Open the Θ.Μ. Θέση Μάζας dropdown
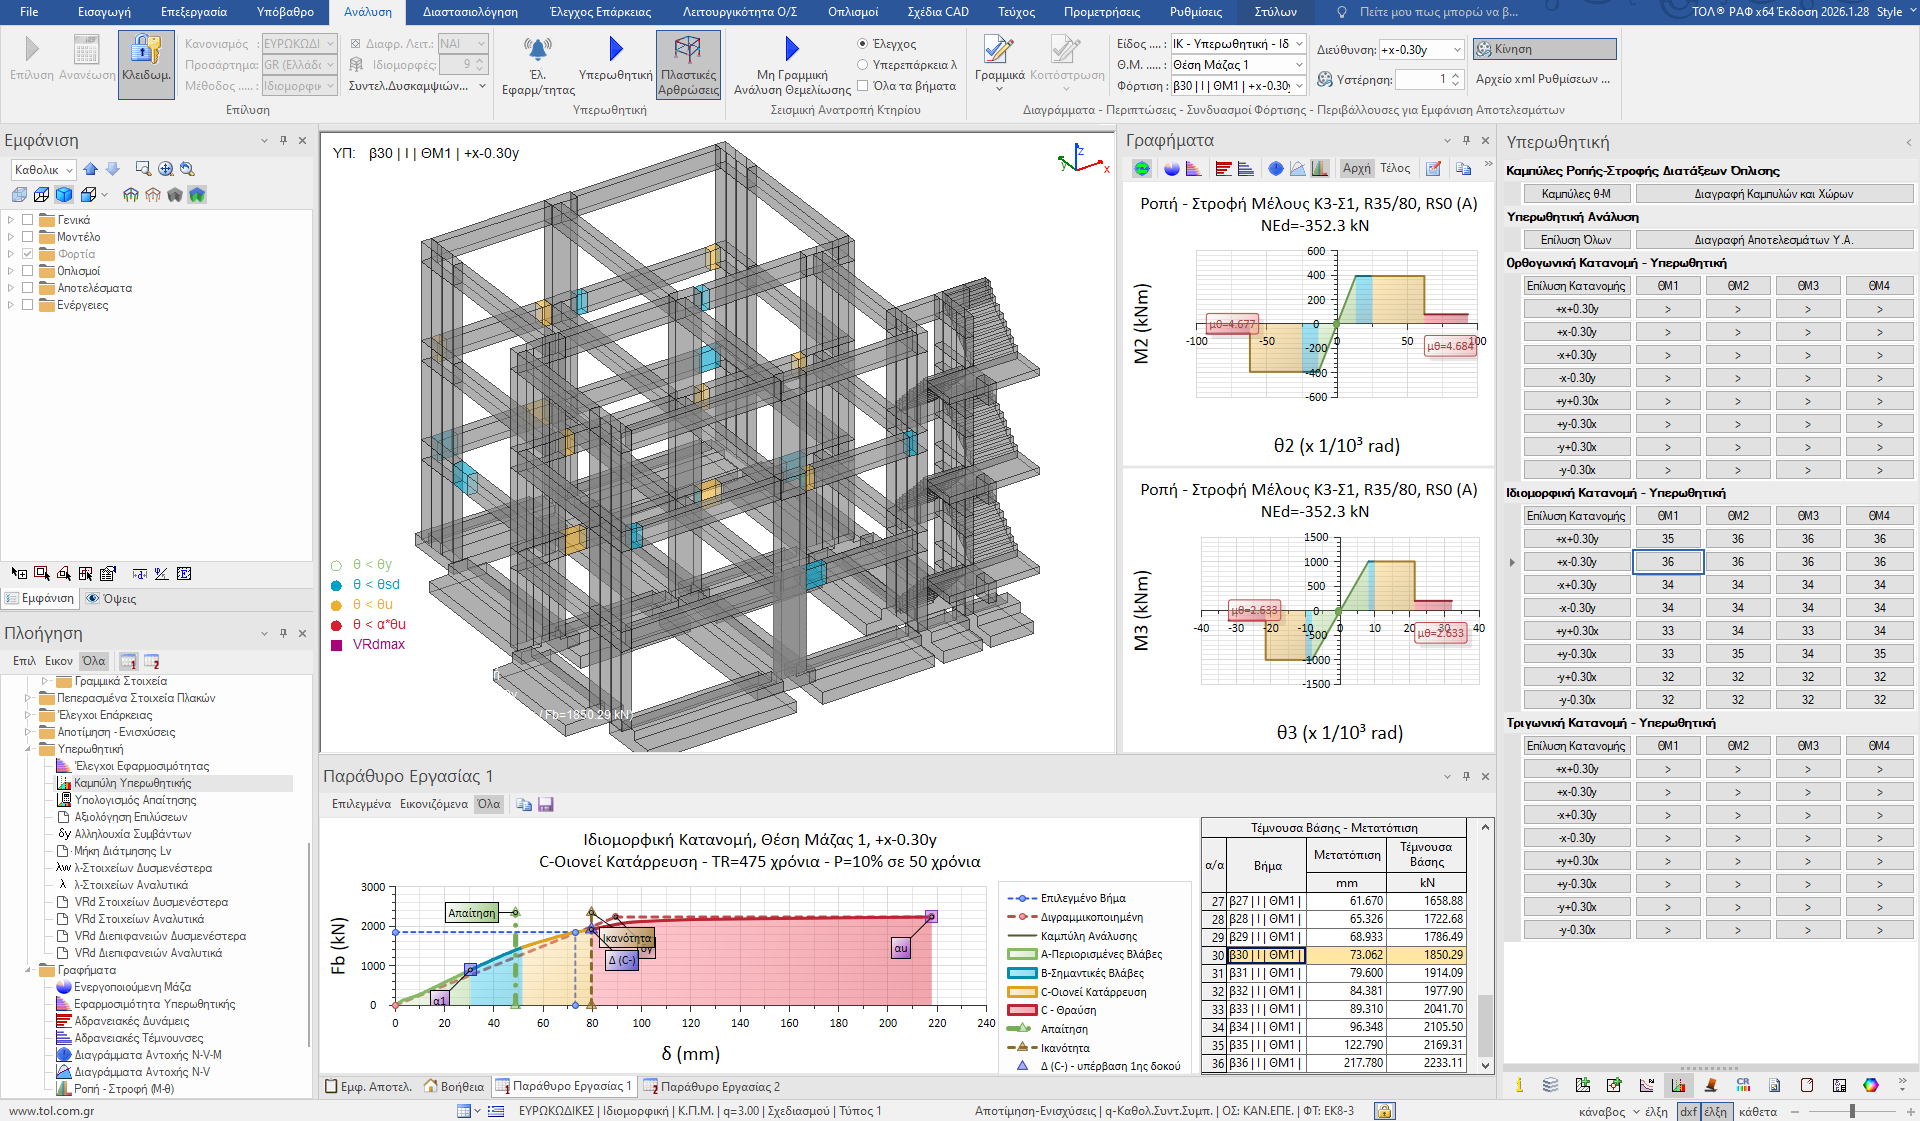This screenshot has width=1920, height=1121. click(x=1299, y=65)
